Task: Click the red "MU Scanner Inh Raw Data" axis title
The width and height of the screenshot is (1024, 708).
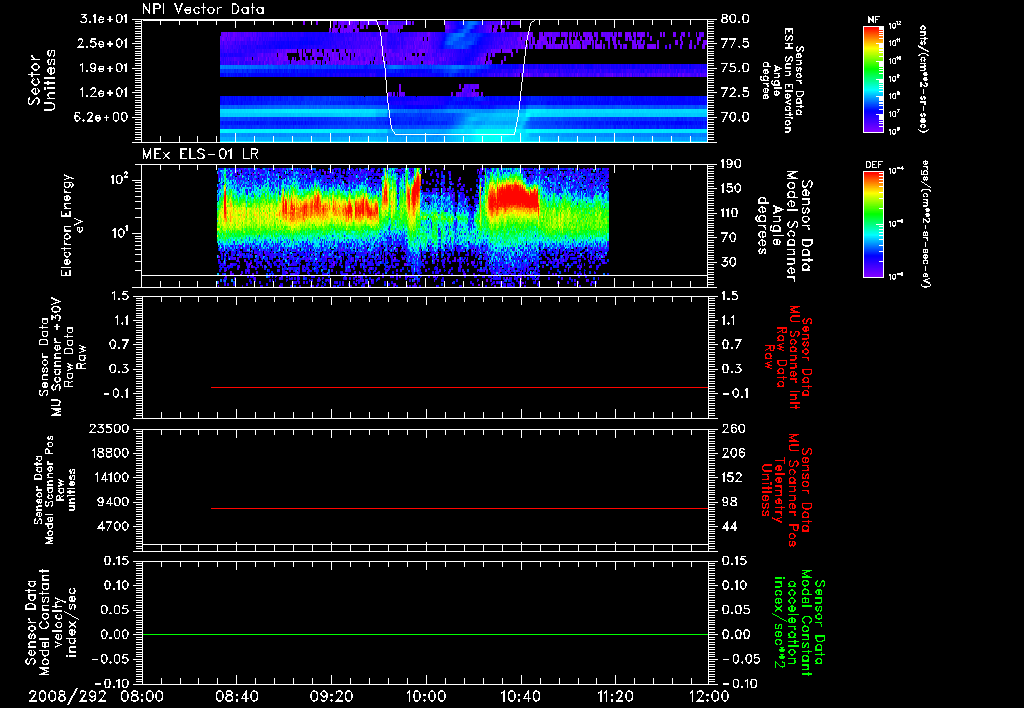Action: (788, 357)
